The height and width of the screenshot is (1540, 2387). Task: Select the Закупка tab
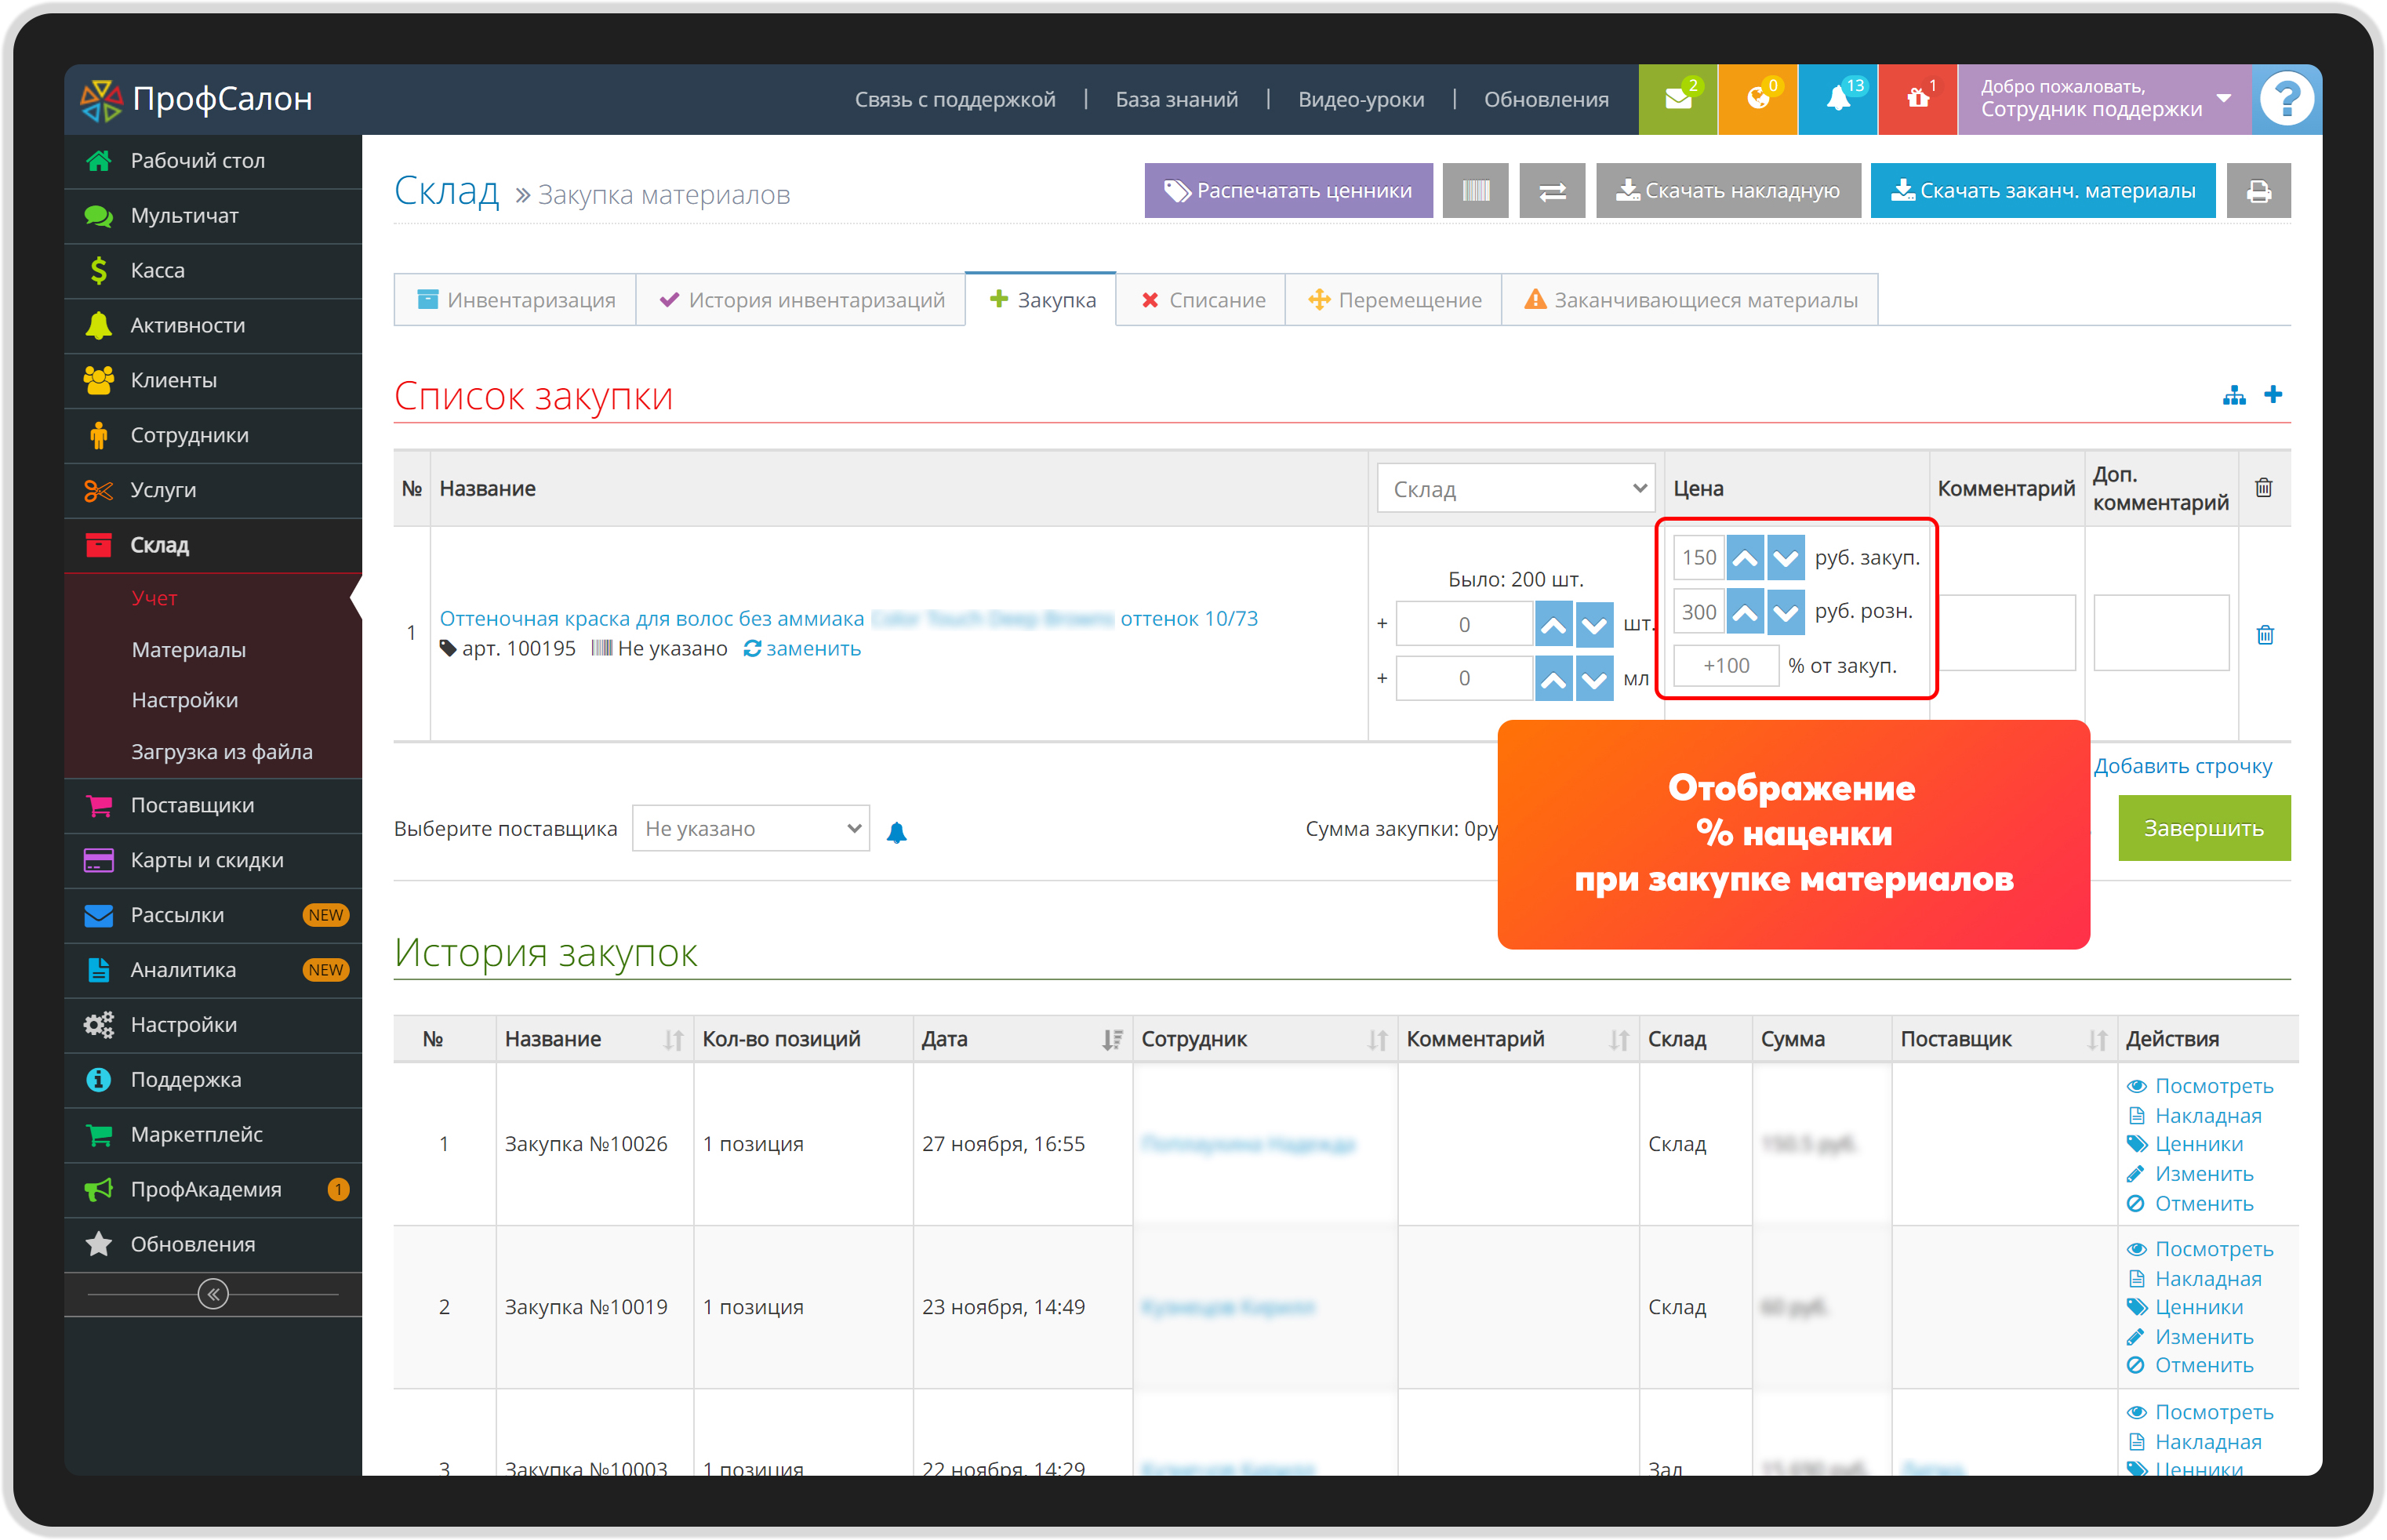[x=1041, y=300]
